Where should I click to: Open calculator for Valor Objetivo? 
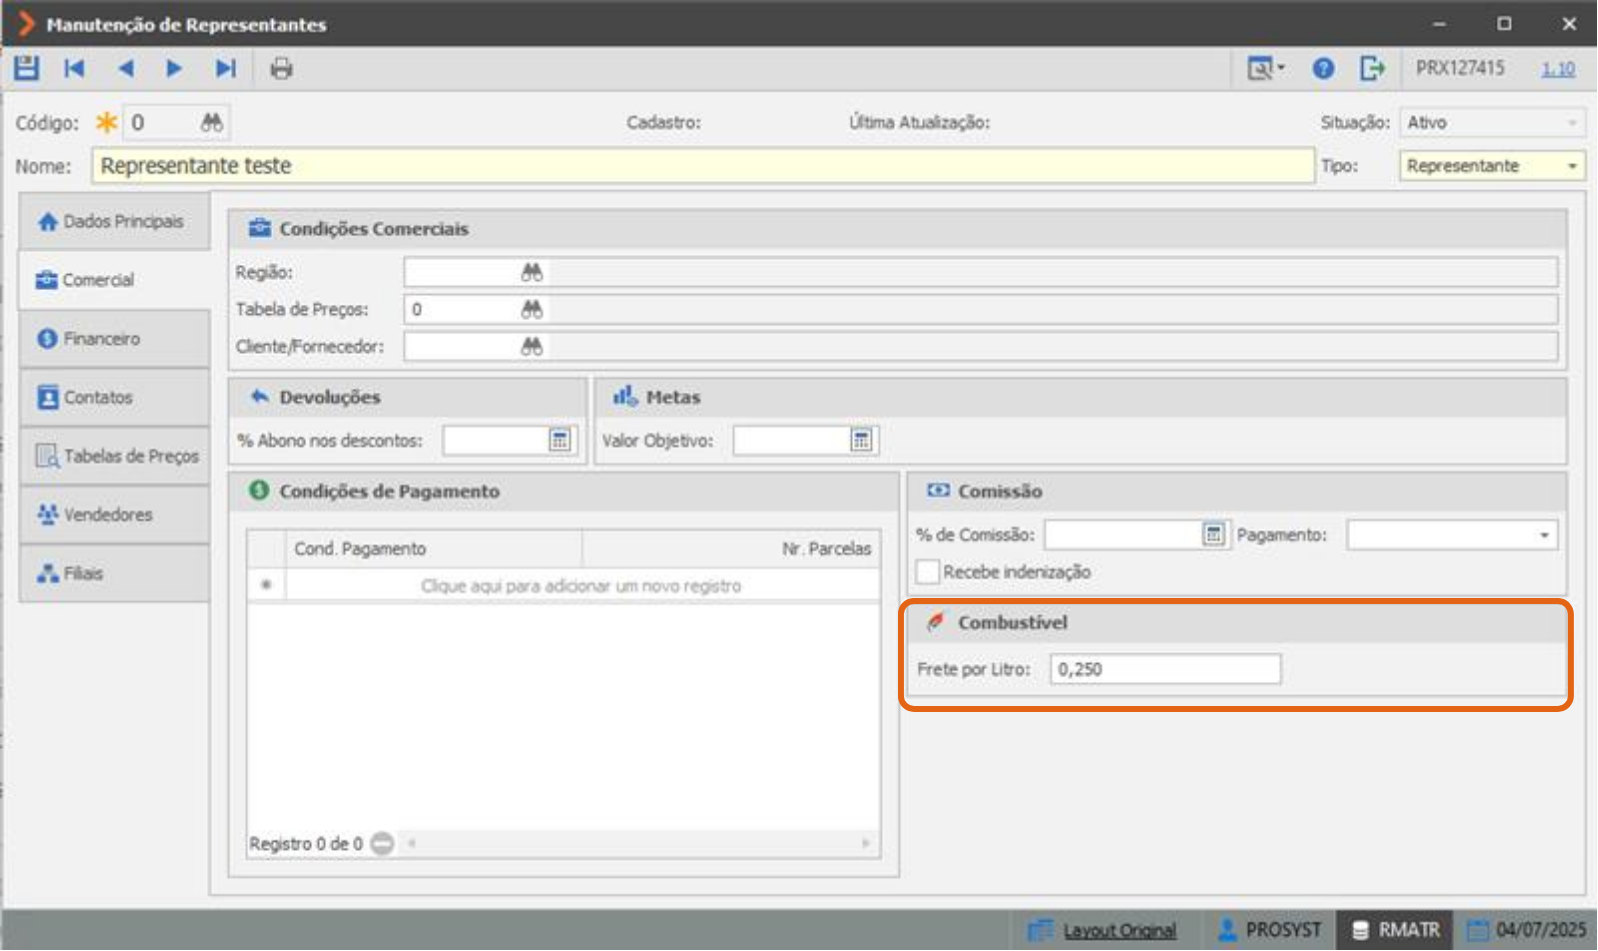[861, 440]
